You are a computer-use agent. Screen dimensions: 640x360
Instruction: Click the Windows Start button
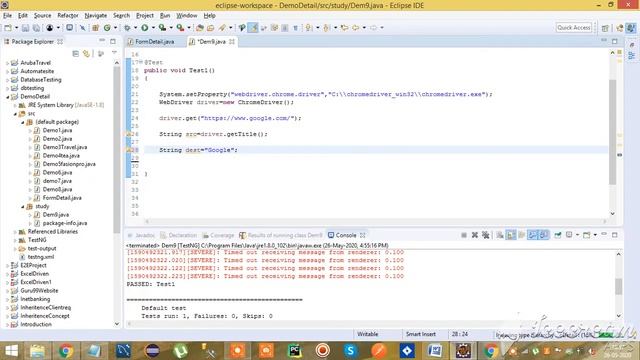[11, 351]
